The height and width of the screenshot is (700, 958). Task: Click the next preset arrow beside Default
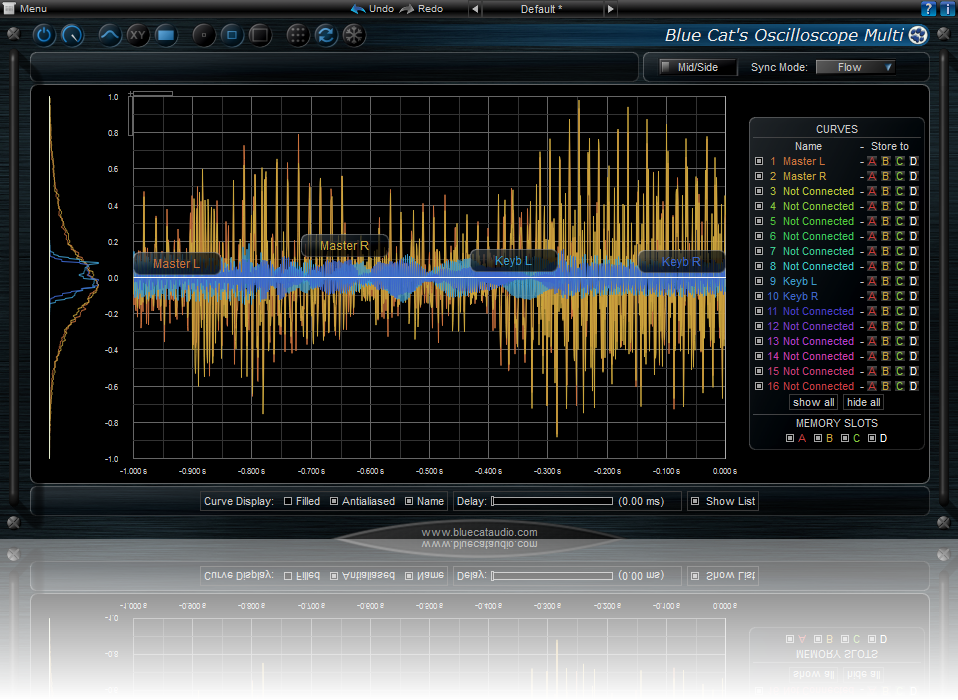tap(610, 8)
